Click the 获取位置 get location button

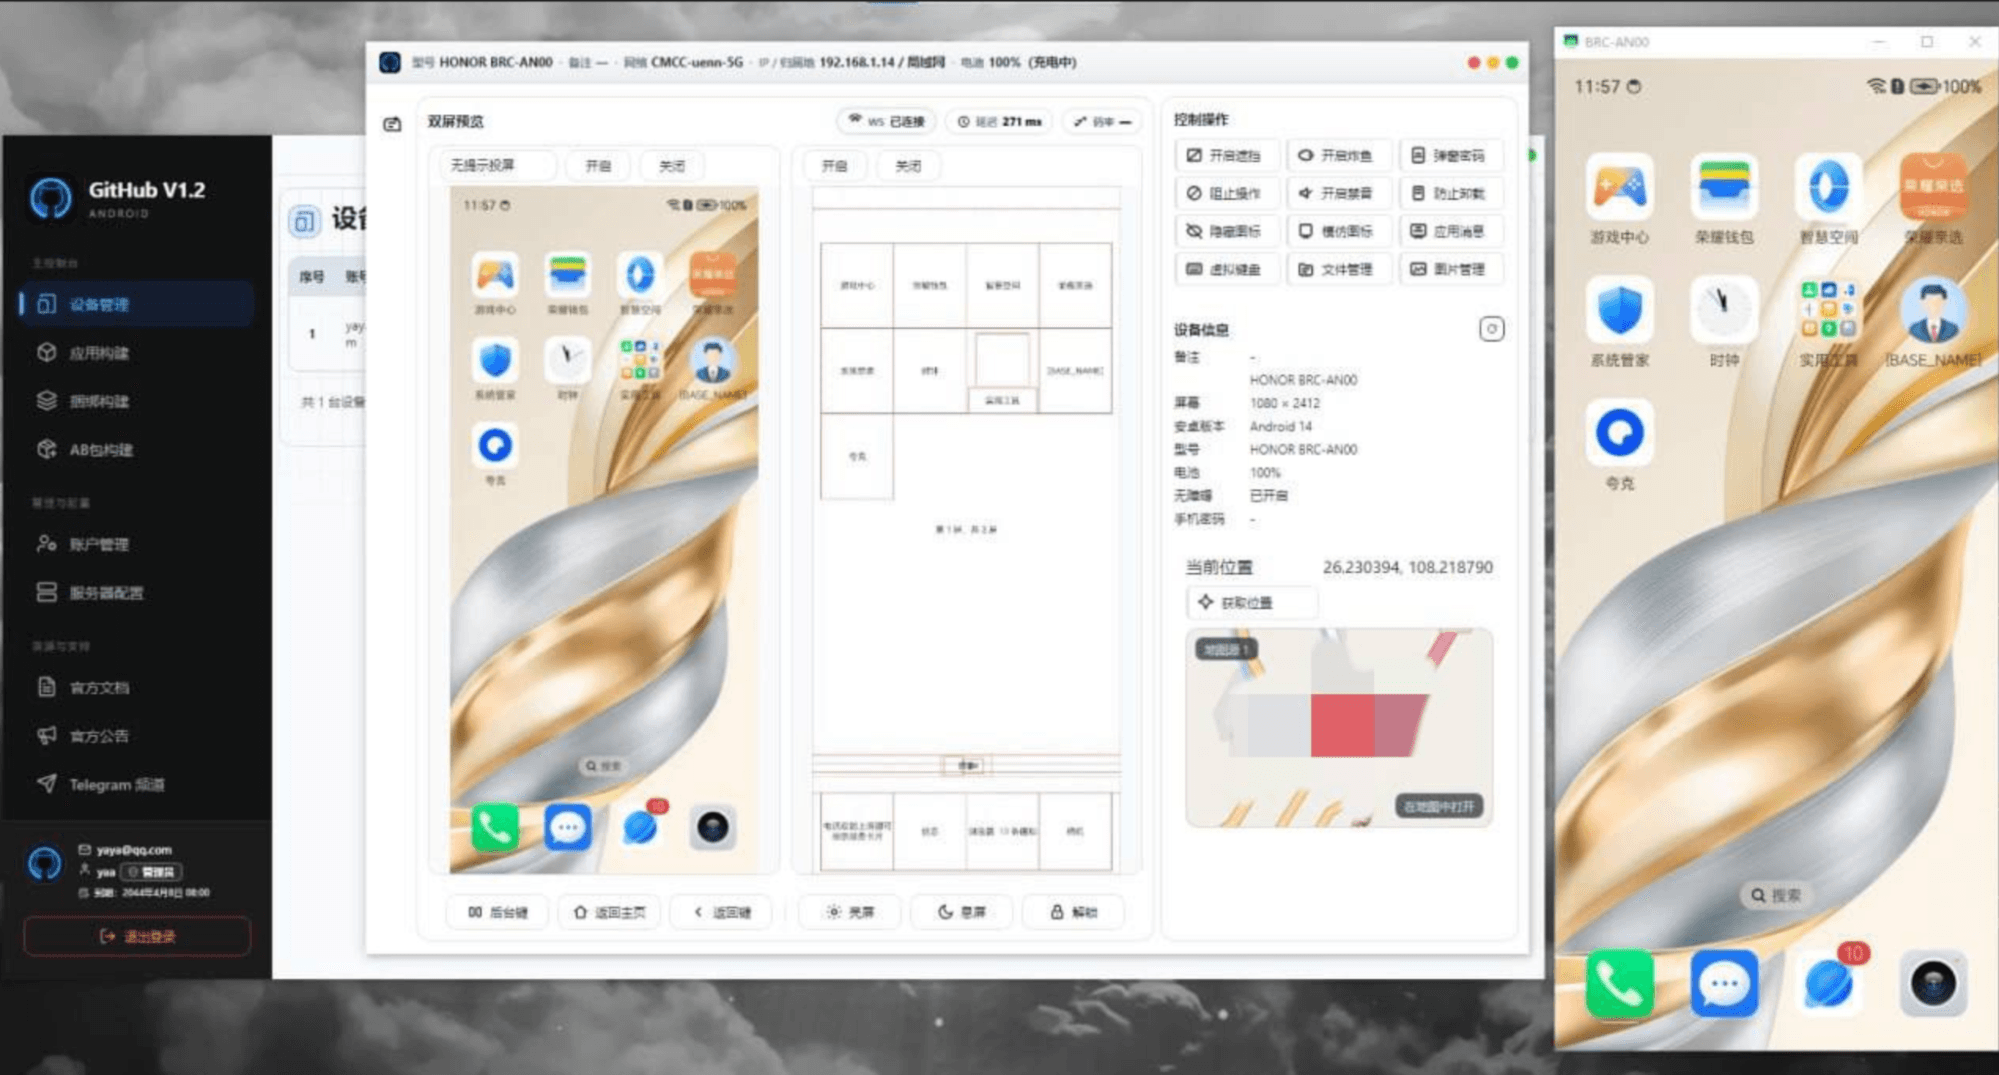pyautogui.click(x=1251, y=602)
